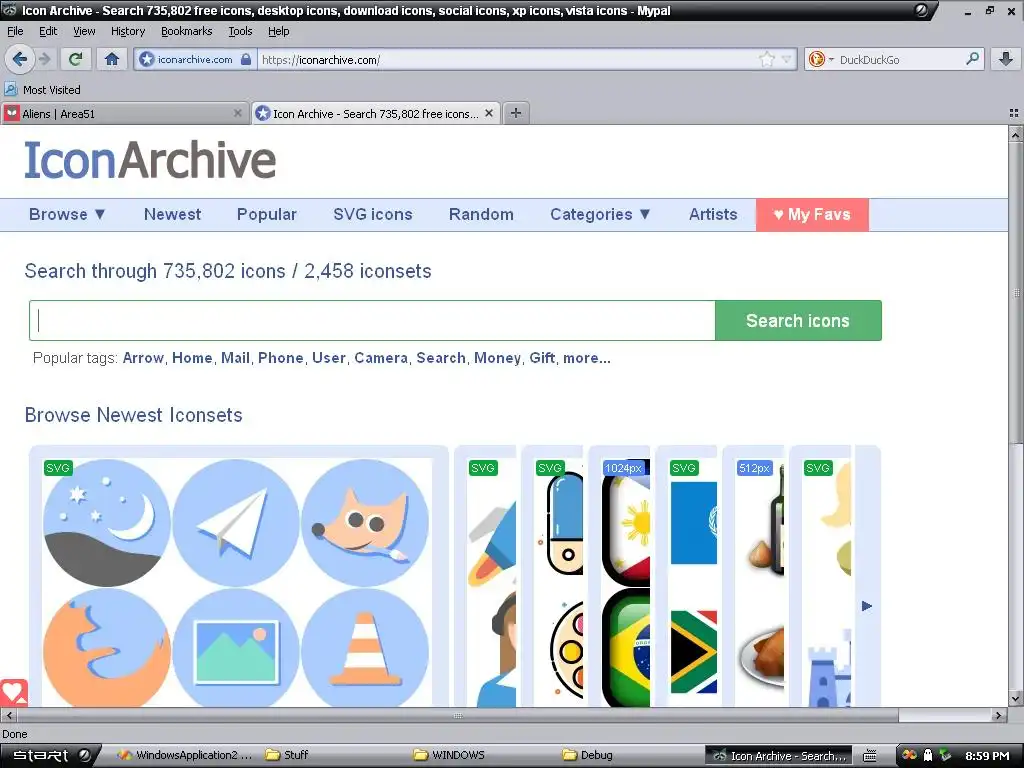Open the History menu
The width and height of the screenshot is (1024, 768).
[127, 31]
